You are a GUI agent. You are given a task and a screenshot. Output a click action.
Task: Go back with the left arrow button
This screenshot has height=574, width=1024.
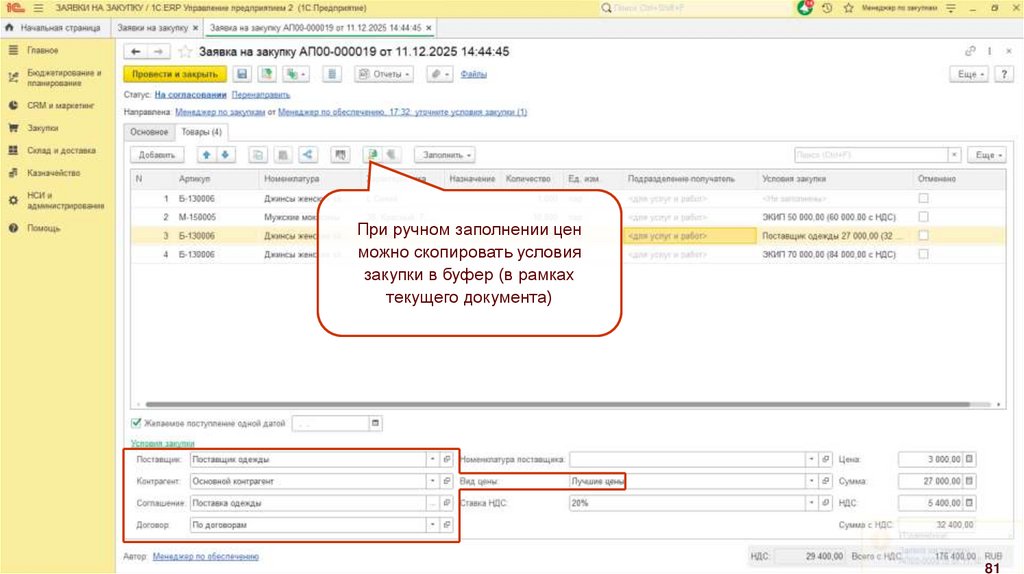click(135, 52)
